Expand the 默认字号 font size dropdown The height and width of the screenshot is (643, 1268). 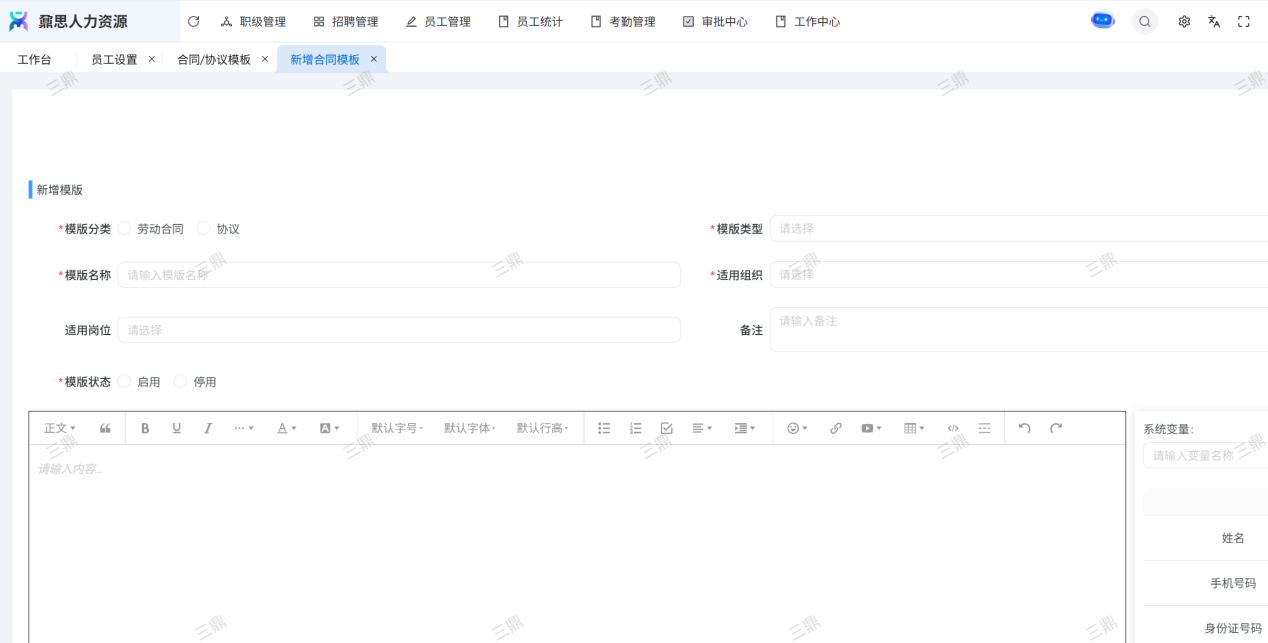(397, 428)
